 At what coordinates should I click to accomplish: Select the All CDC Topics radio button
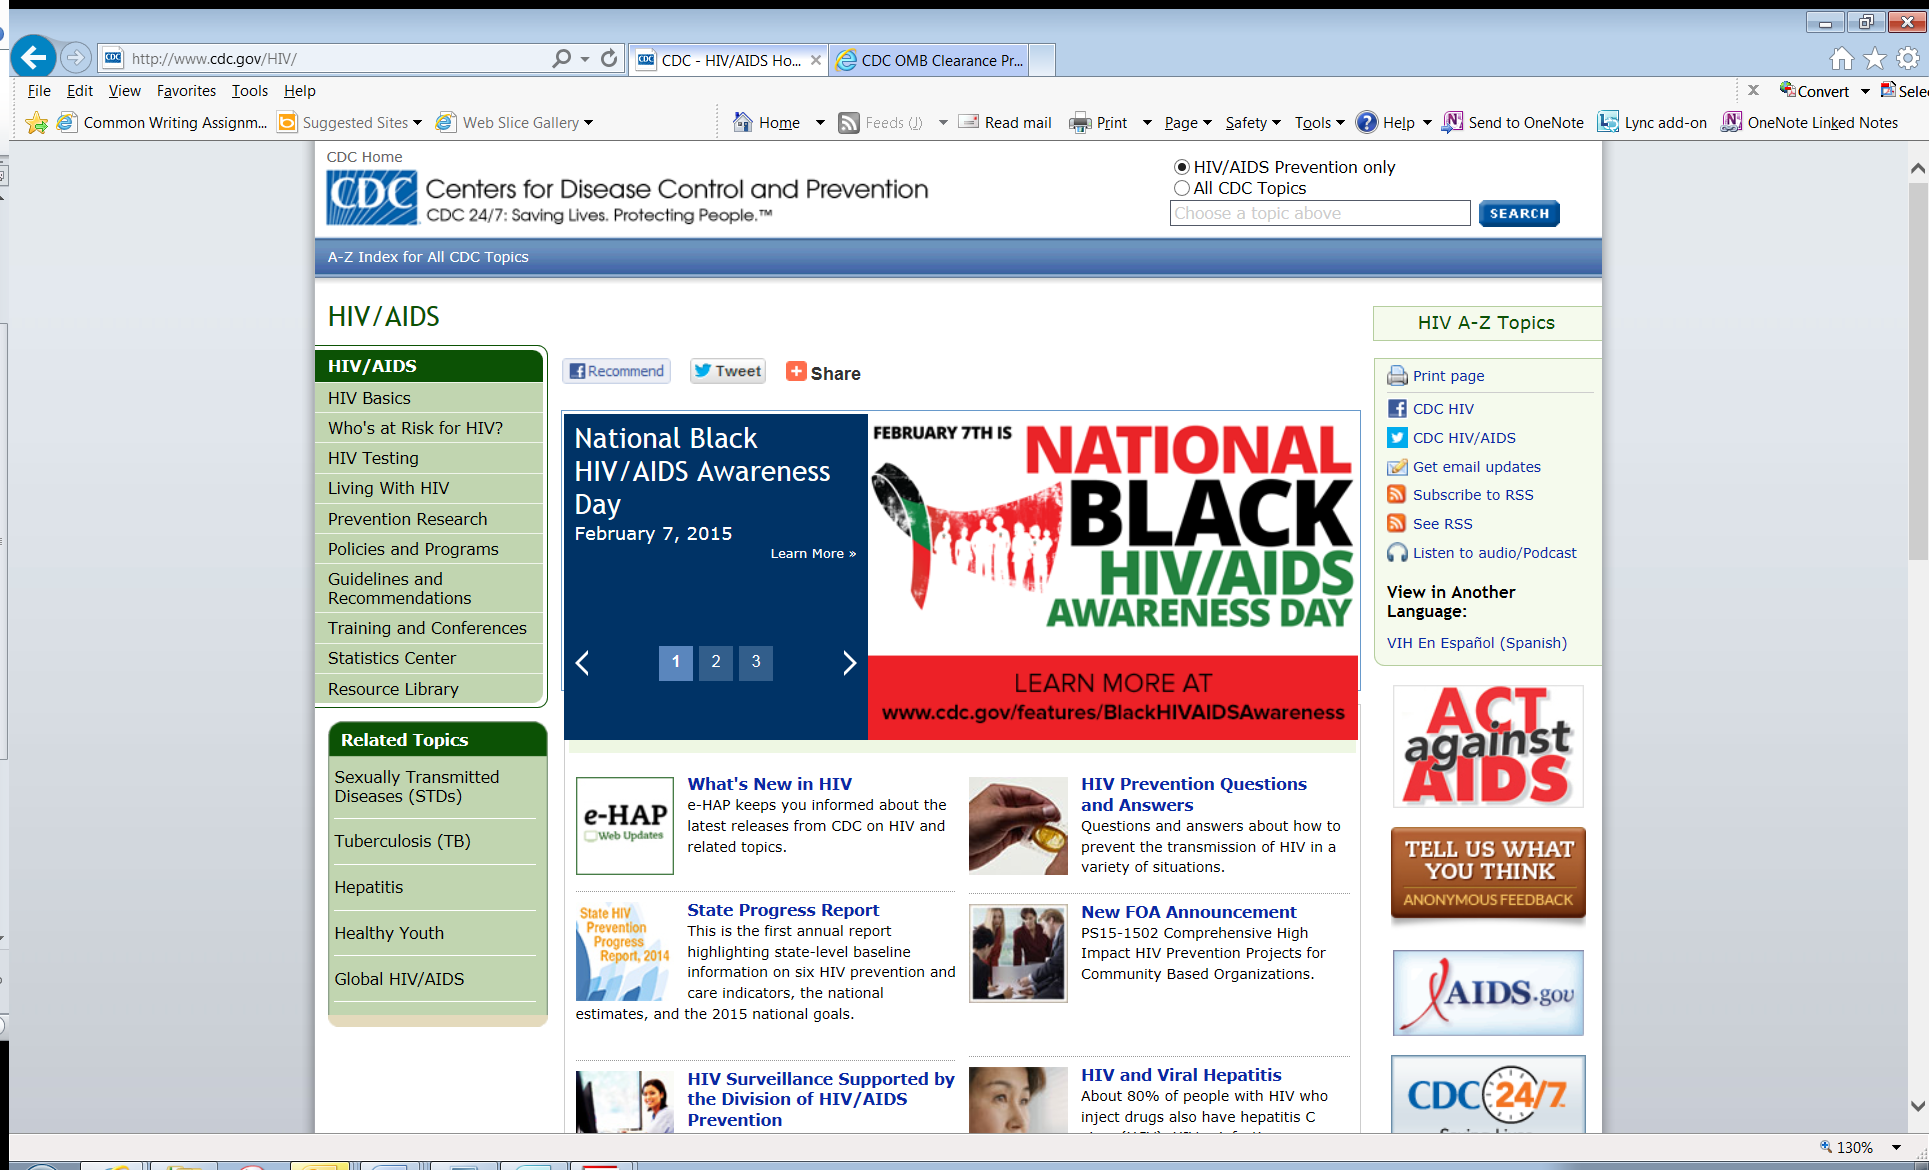pos(1182,188)
